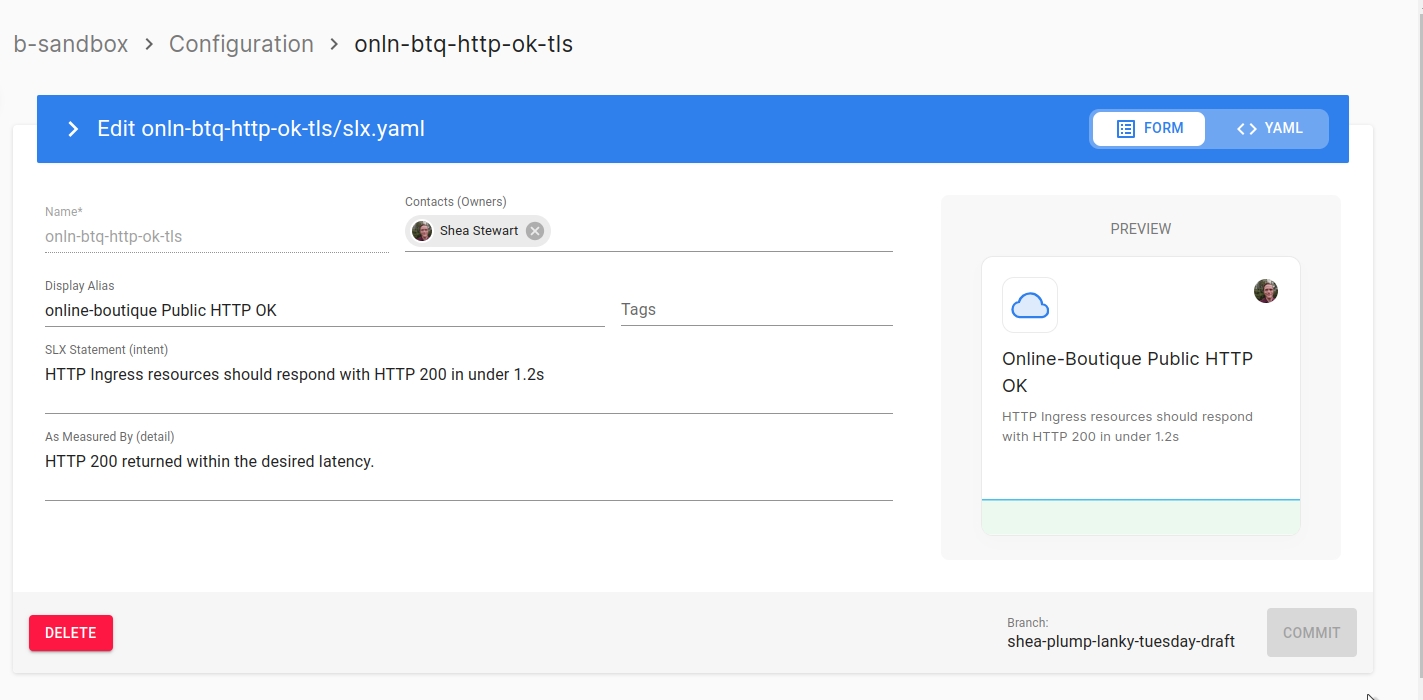Focus the Display Alias field

tap(324, 311)
